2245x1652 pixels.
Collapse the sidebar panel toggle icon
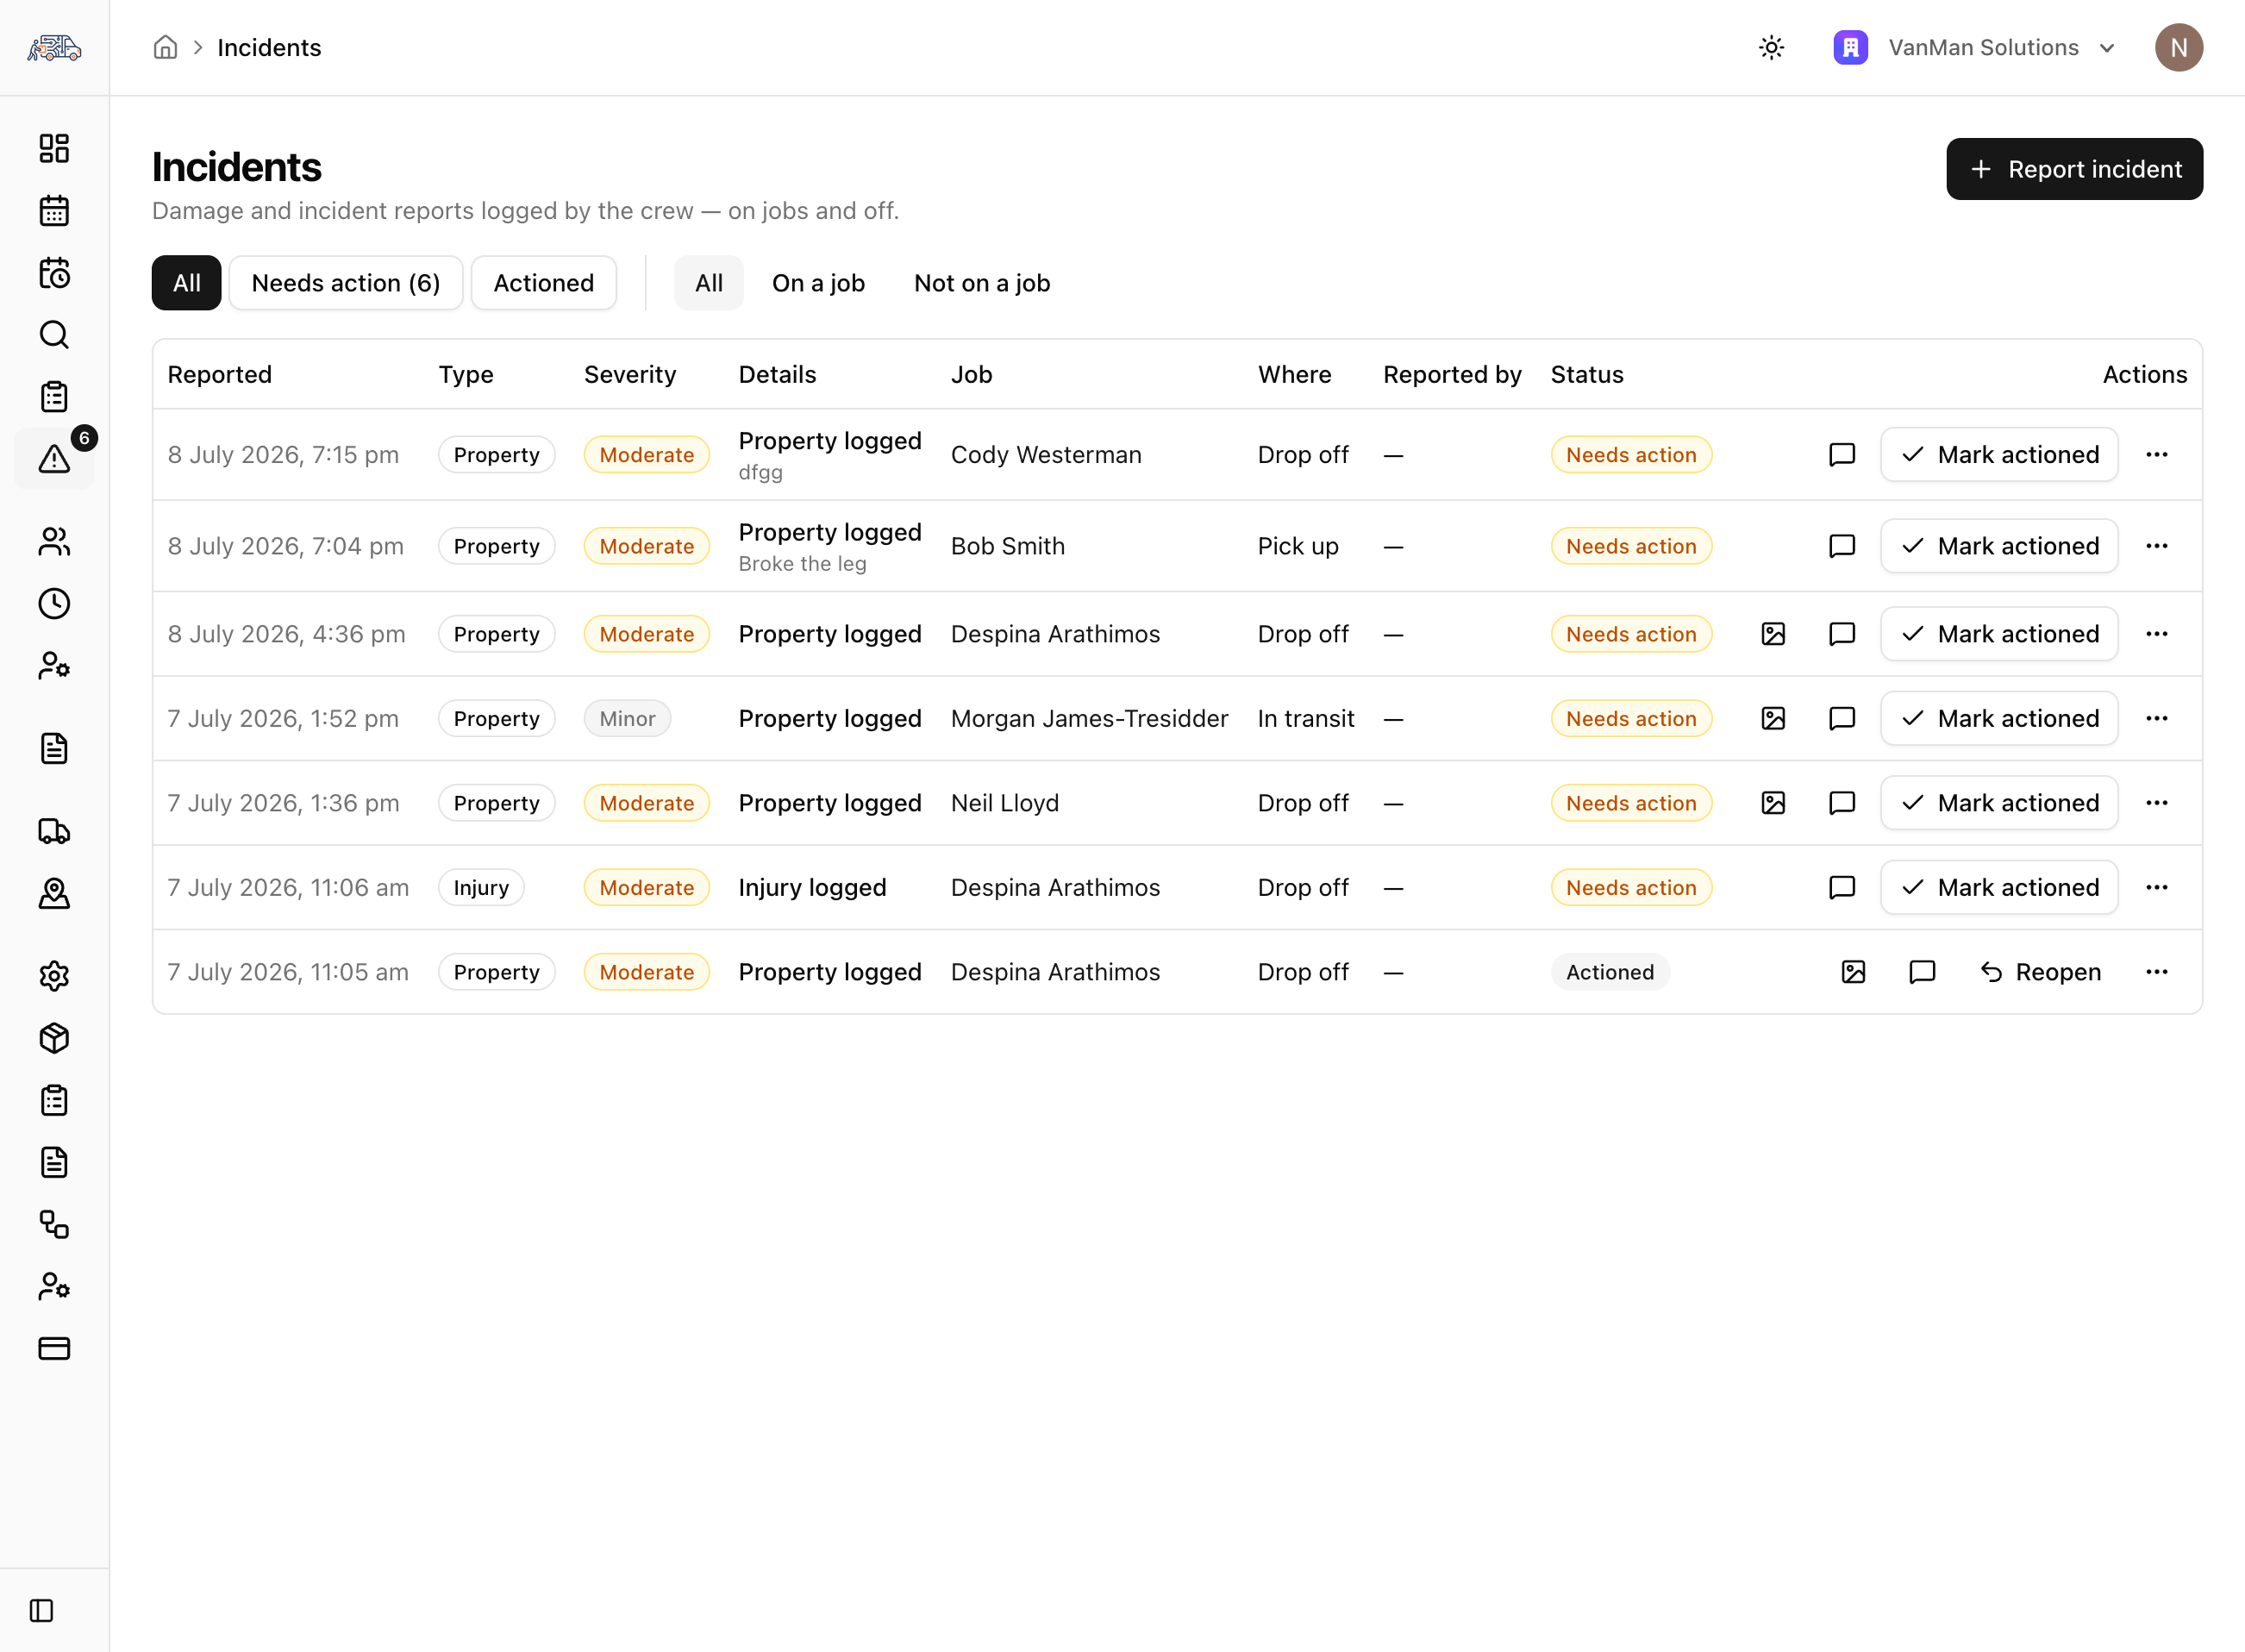tap(42, 1610)
